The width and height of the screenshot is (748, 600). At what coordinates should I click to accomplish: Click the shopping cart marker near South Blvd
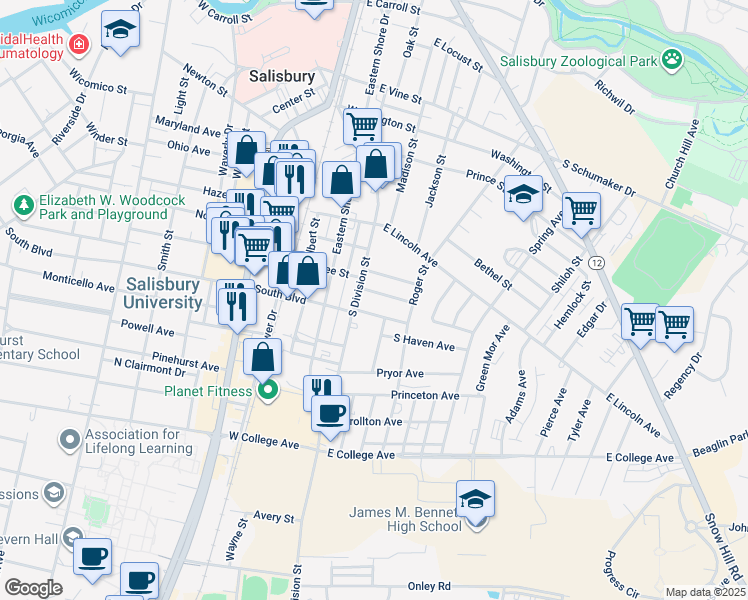pos(255,249)
